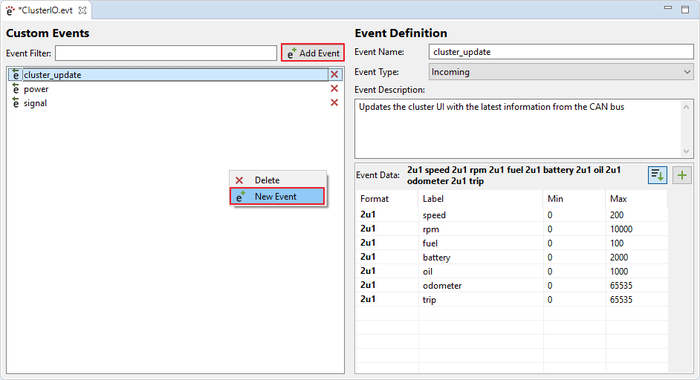Image resolution: width=700 pixels, height=380 pixels.
Task: Close the ClusterIO.evt tab
Action: (x=83, y=11)
